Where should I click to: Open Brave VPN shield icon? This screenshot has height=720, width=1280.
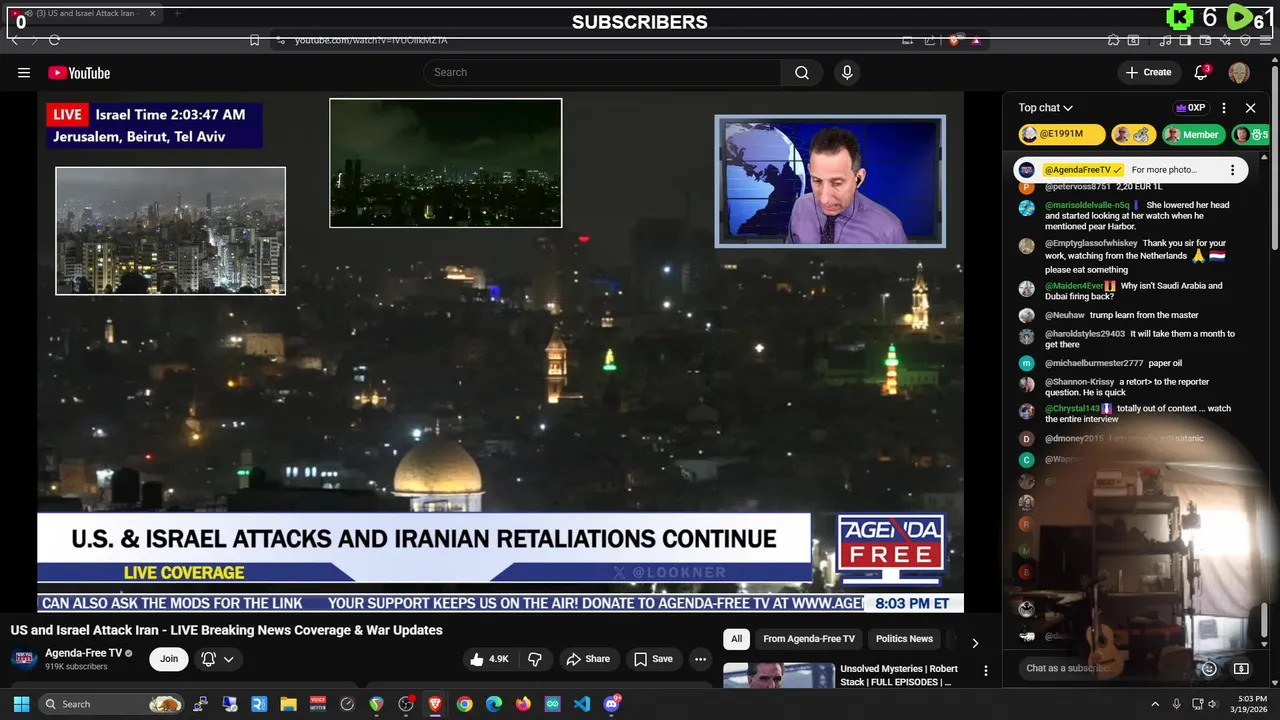point(1245,40)
